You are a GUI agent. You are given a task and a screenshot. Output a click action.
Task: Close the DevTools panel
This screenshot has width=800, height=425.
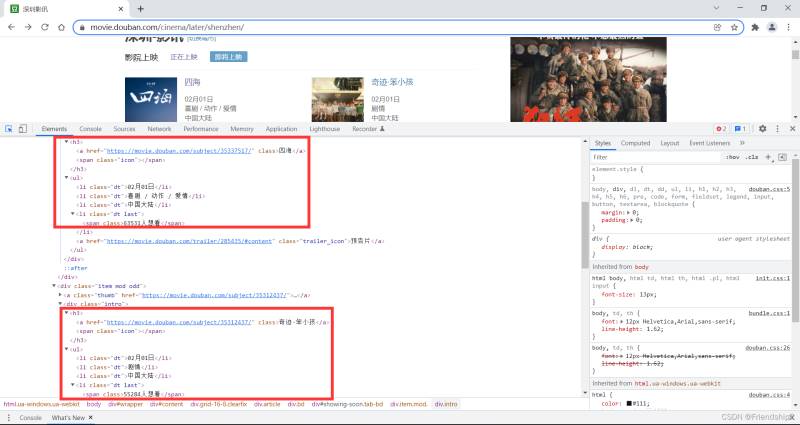coord(792,129)
